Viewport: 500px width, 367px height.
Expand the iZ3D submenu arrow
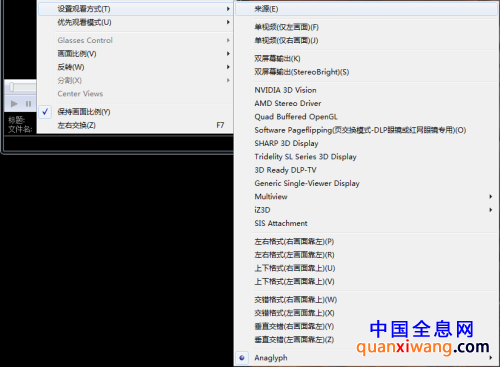(x=490, y=210)
